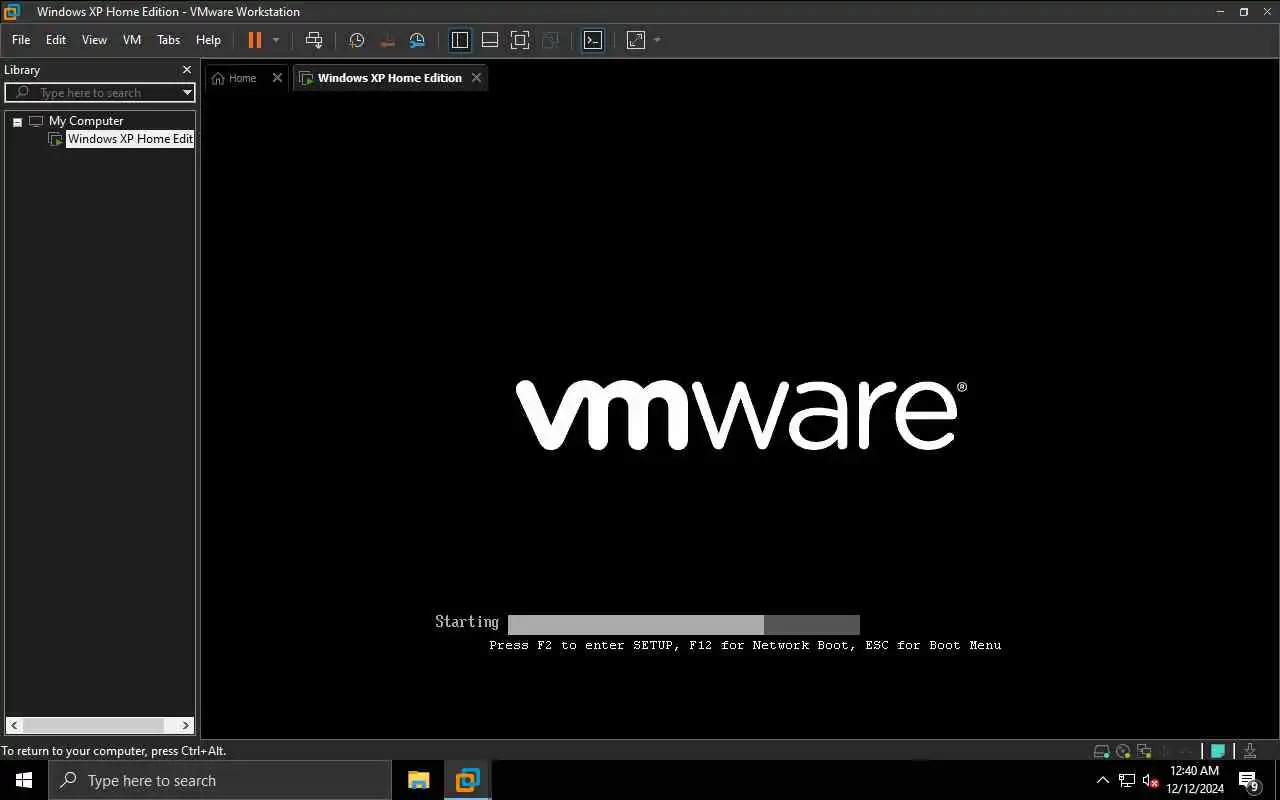The width and height of the screenshot is (1280, 800).
Task: Open File Explorer from the taskbar
Action: [418, 780]
